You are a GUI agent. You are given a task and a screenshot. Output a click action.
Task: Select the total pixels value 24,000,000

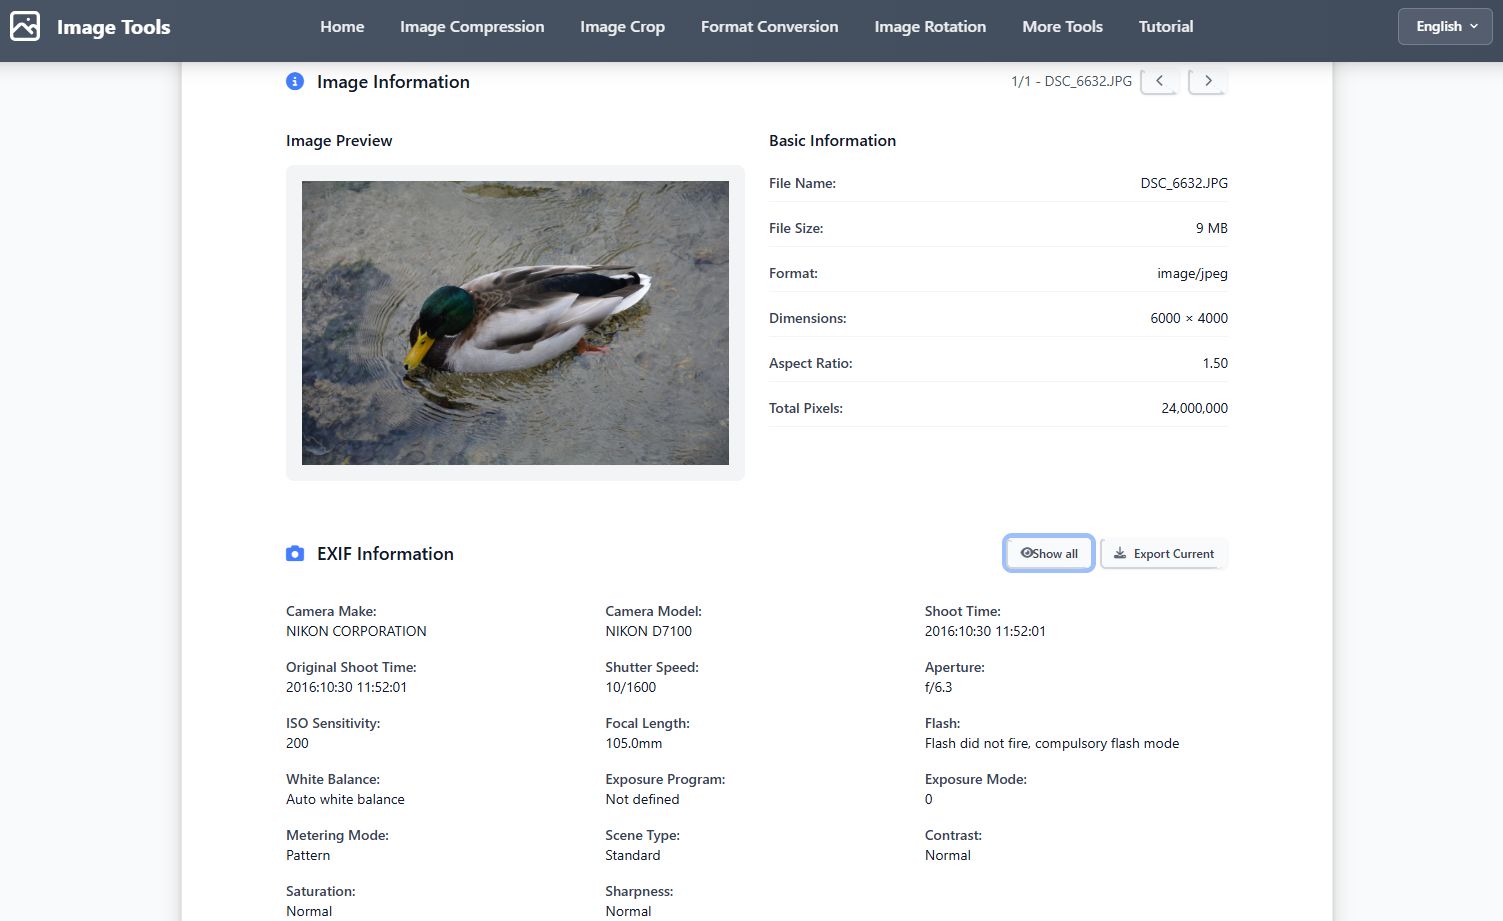point(1194,408)
